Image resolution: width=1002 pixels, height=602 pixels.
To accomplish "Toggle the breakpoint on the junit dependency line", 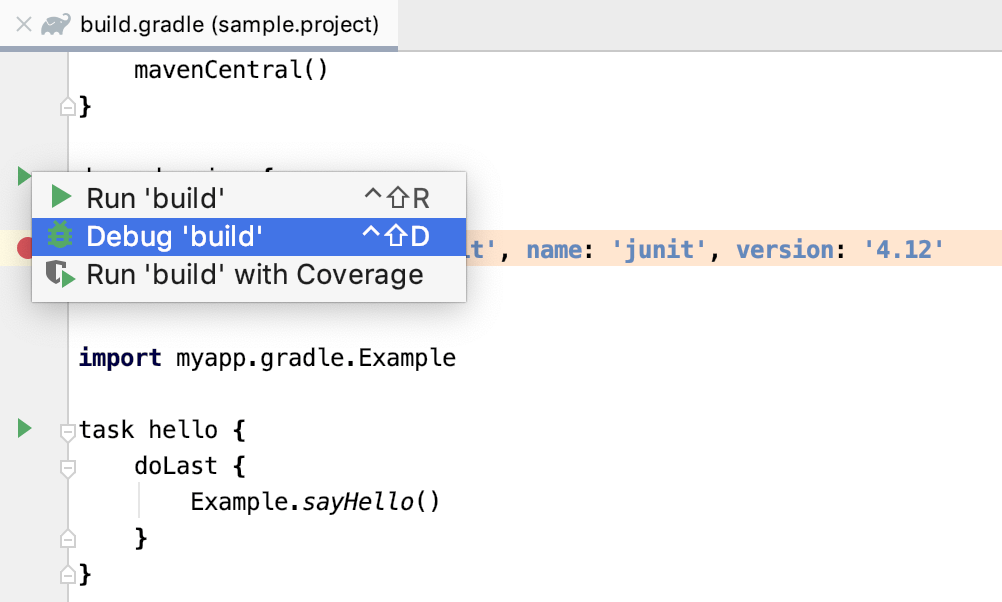I will [x=24, y=249].
